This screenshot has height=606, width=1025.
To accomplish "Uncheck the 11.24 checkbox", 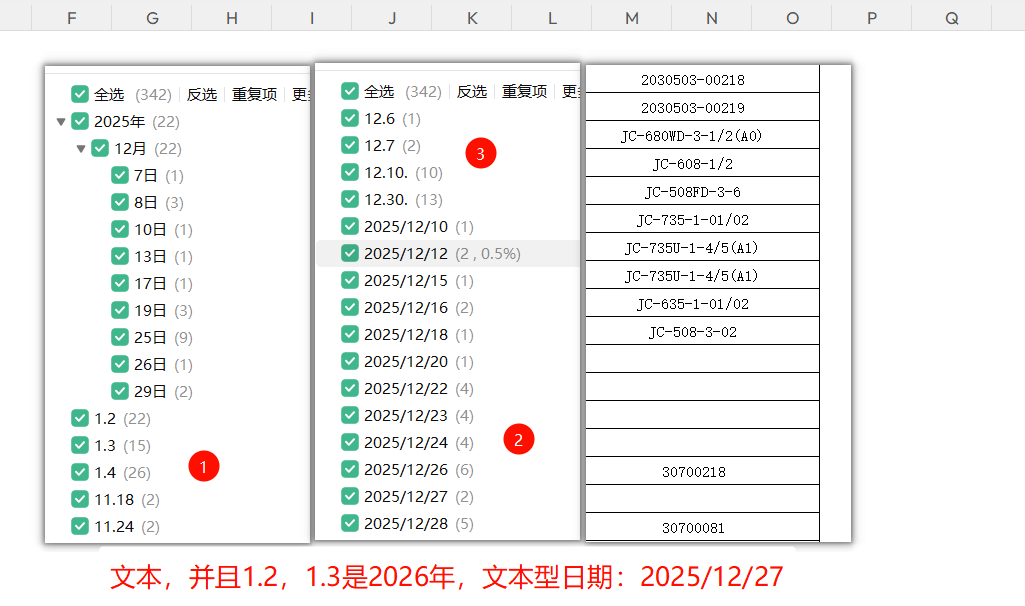I will (x=80, y=526).
